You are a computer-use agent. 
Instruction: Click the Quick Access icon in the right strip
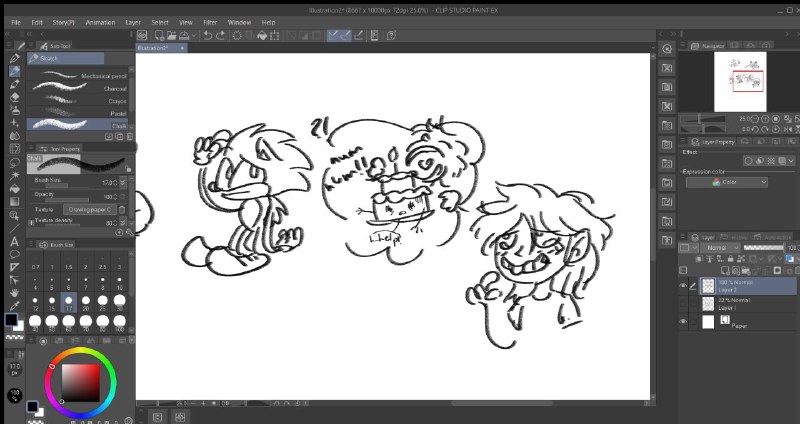667,49
